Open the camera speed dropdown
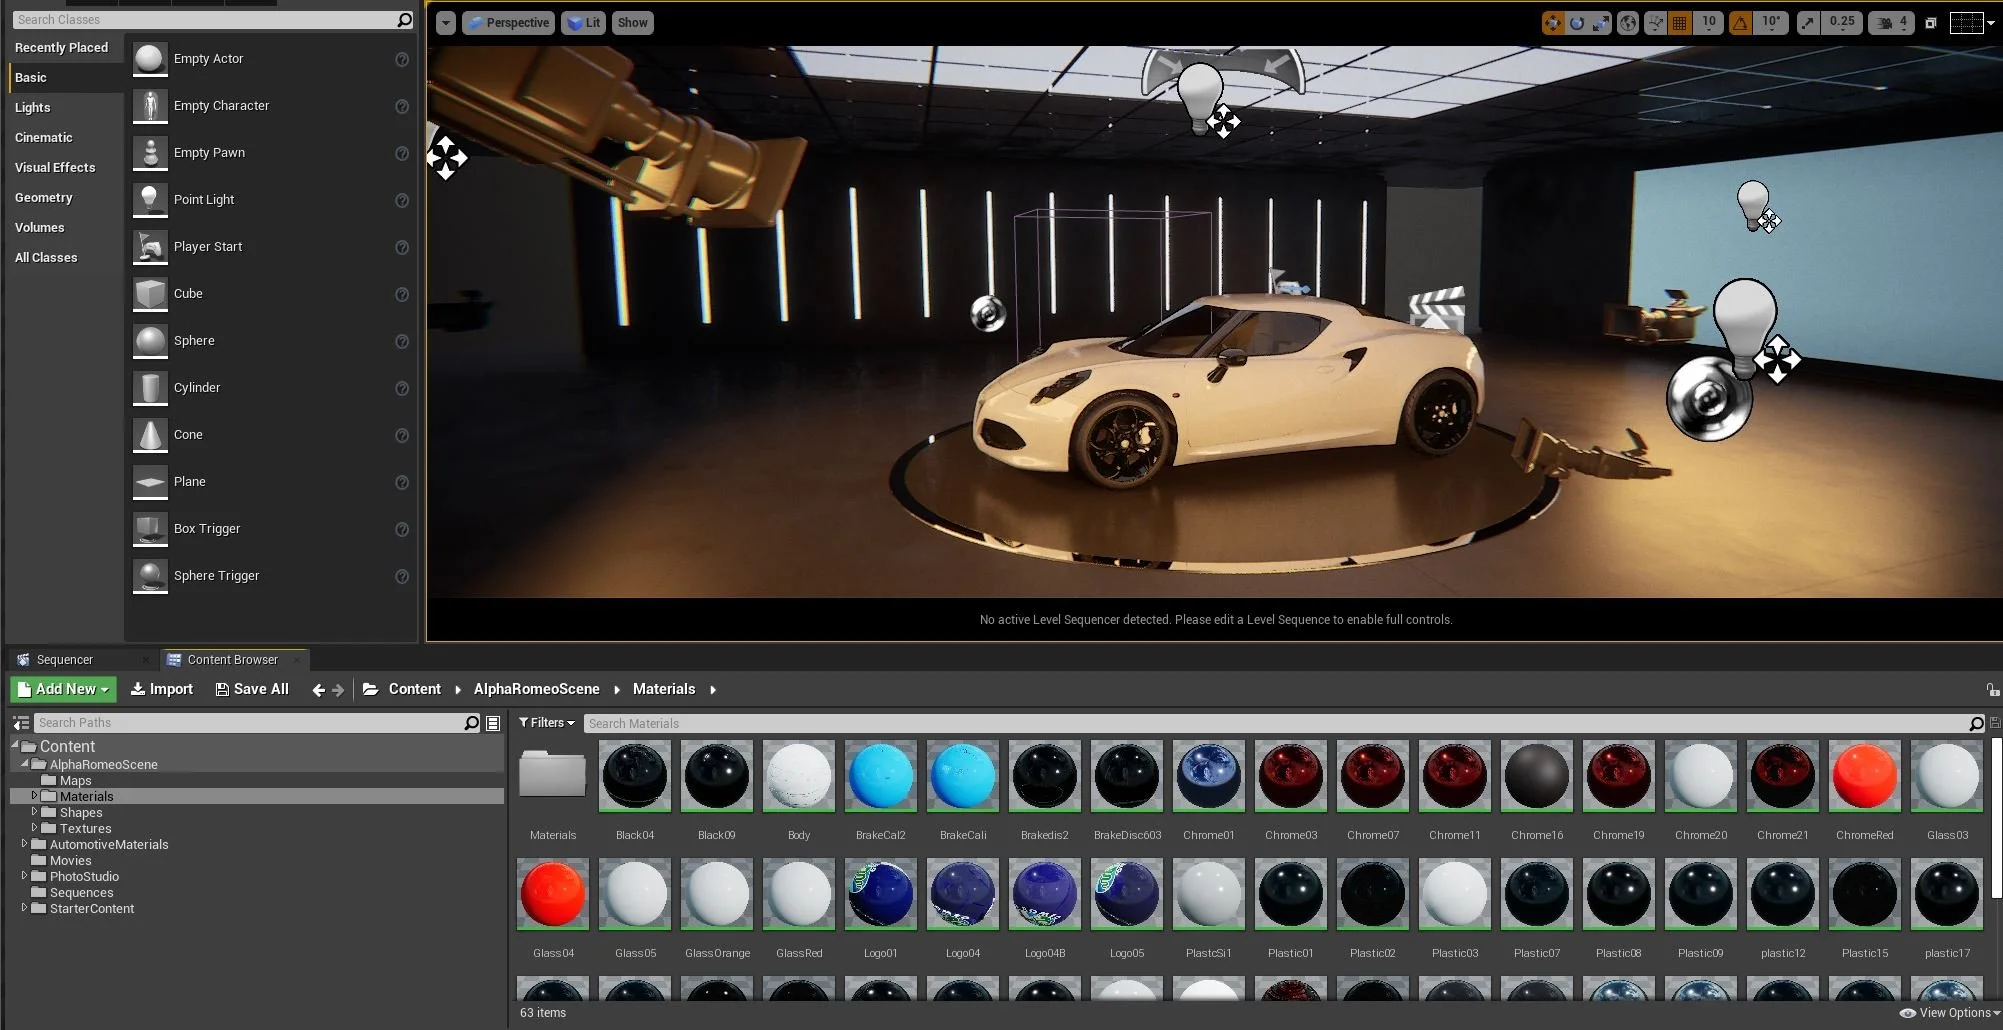This screenshot has width=2003, height=1030. (x=1891, y=23)
